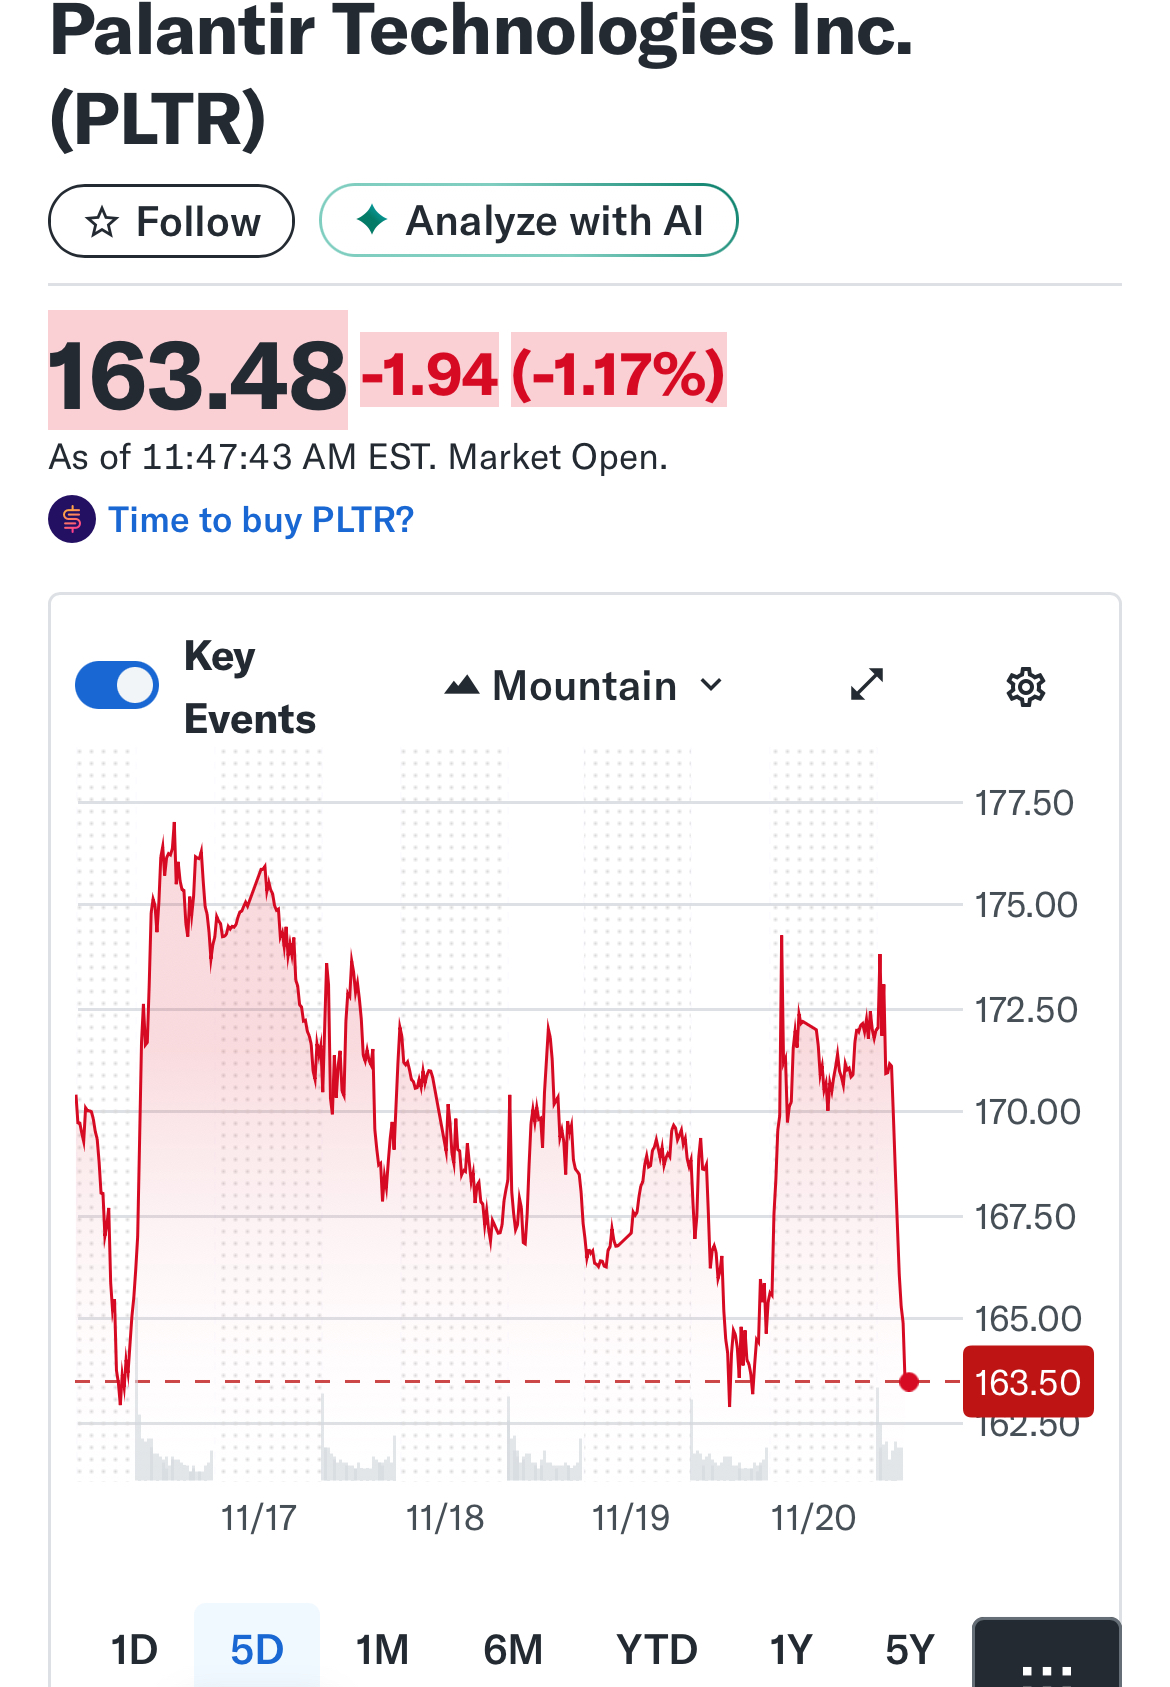Switch to the YTD range
1170x1687 pixels.
pos(656,1650)
